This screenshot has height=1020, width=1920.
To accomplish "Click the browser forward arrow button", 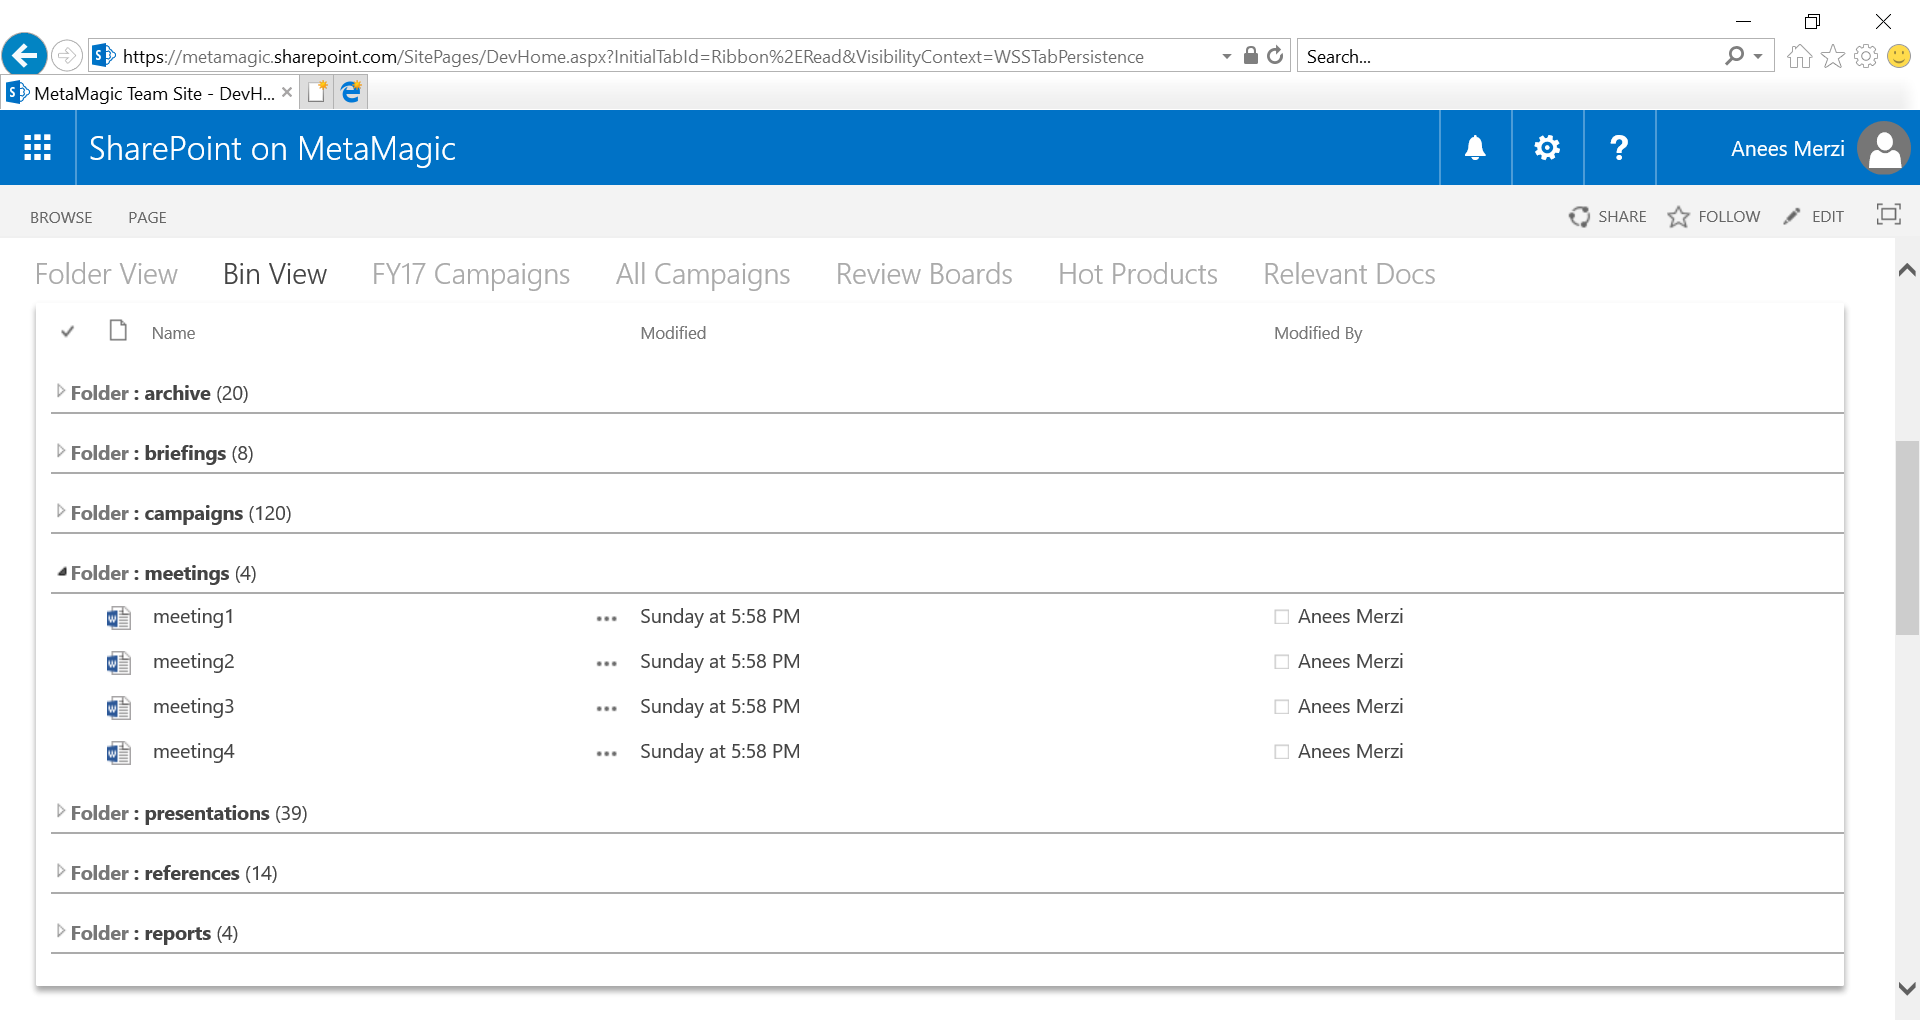I will (x=66, y=55).
